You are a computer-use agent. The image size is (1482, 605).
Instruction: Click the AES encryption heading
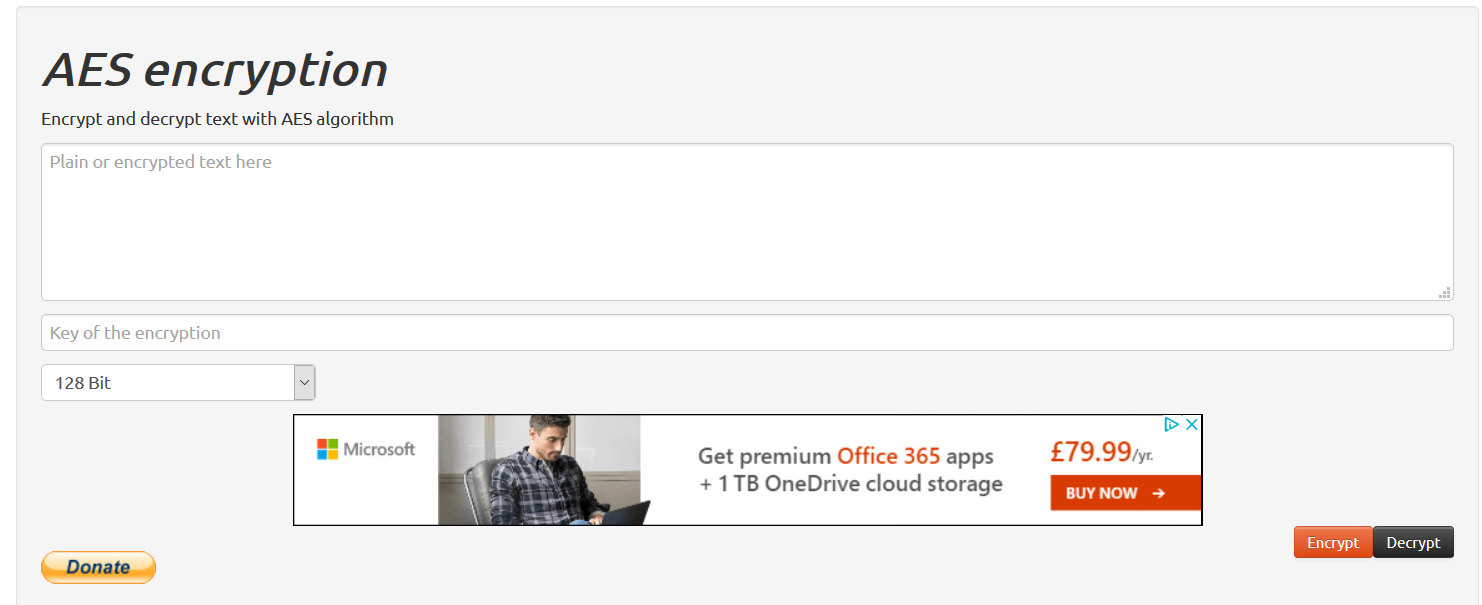(x=215, y=70)
